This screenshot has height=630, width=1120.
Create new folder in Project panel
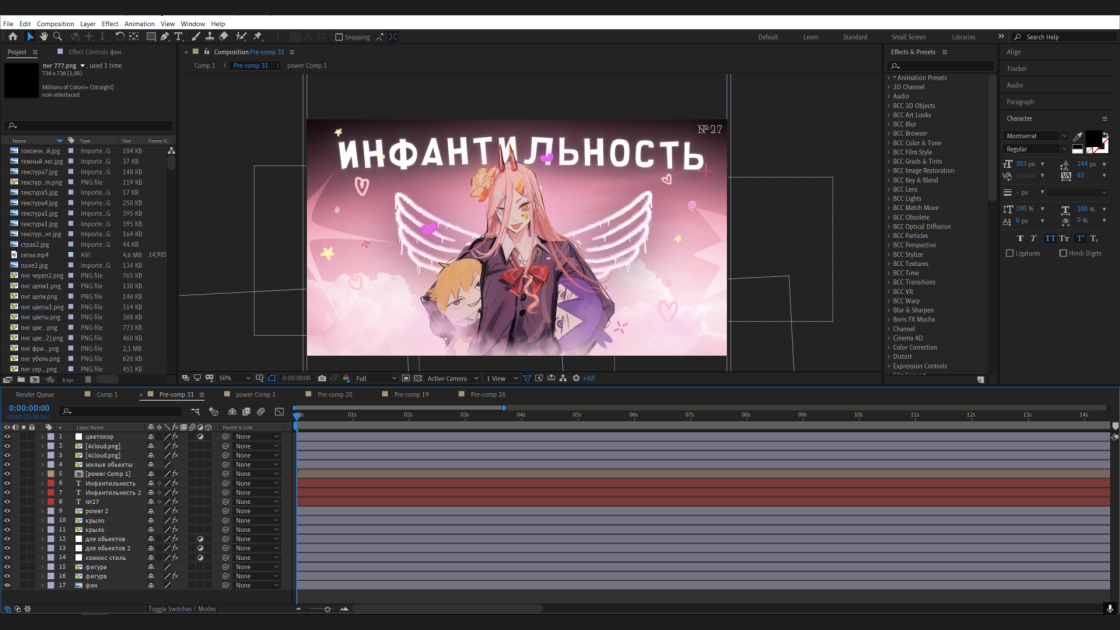click(21, 379)
